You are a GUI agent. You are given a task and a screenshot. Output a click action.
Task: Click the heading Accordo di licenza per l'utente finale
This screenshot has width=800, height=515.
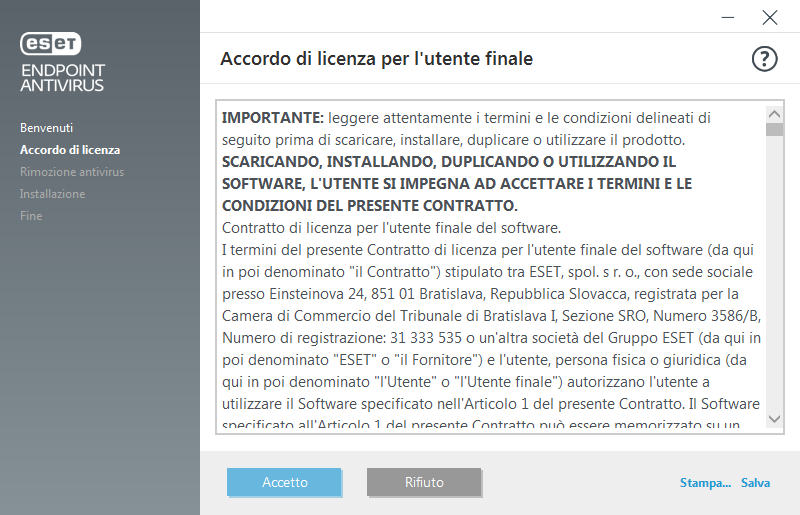point(377,59)
